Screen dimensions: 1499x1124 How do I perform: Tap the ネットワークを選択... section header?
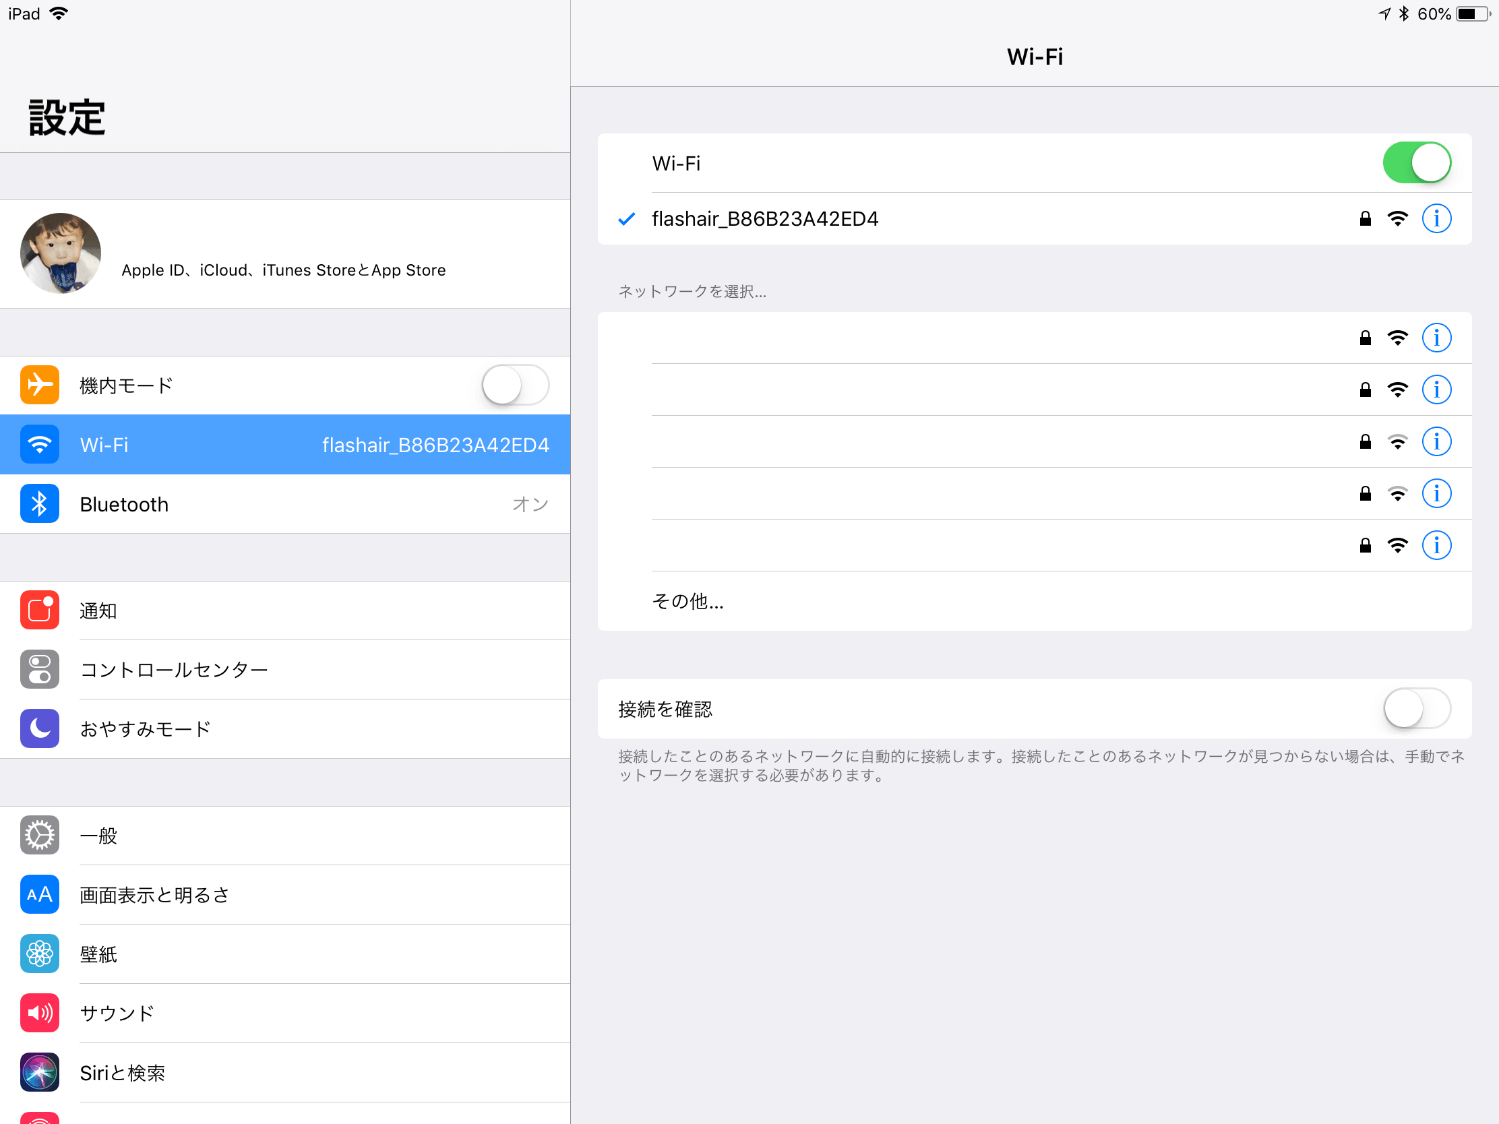coord(692,291)
